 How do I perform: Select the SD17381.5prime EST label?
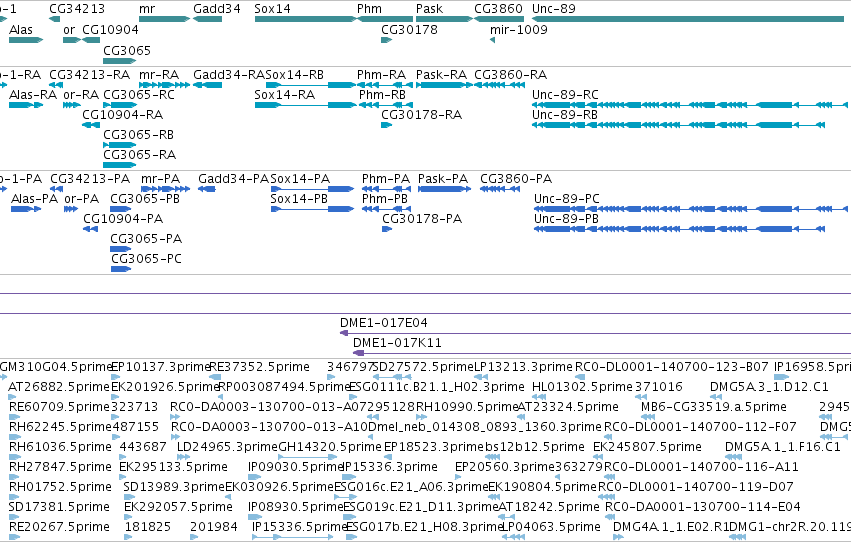59,507
